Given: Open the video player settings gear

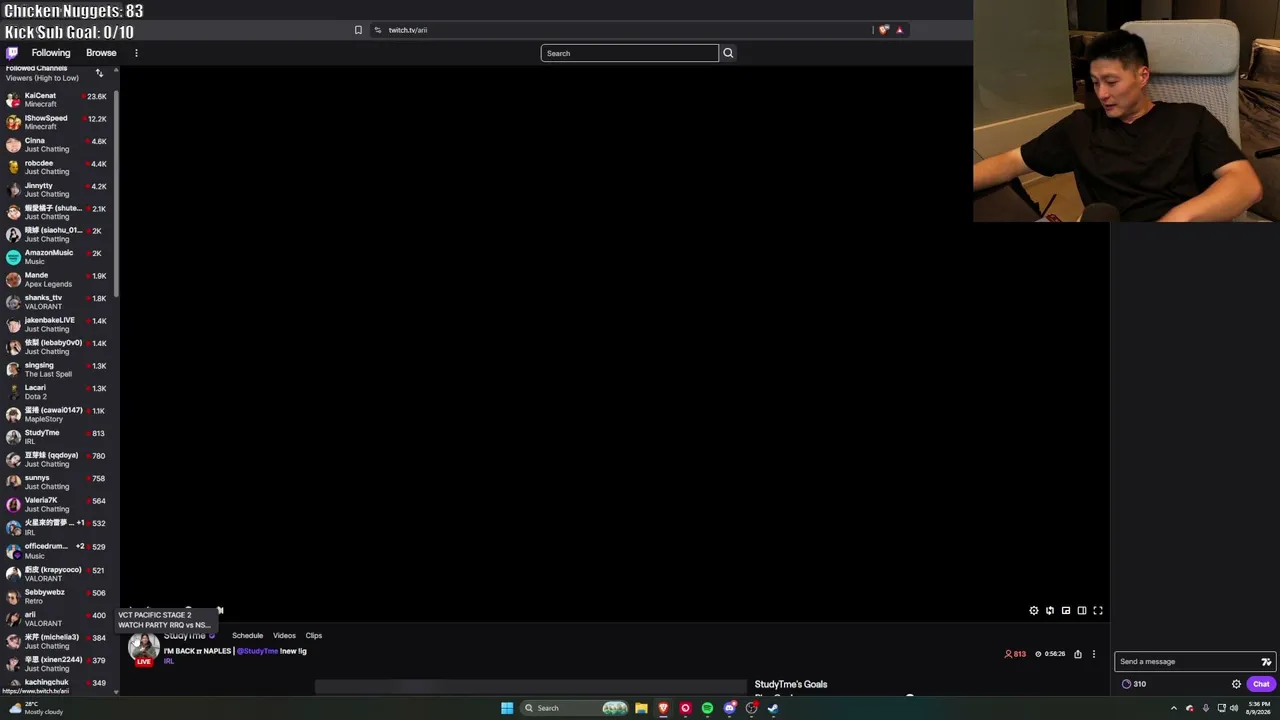Looking at the screenshot, I should (1034, 610).
